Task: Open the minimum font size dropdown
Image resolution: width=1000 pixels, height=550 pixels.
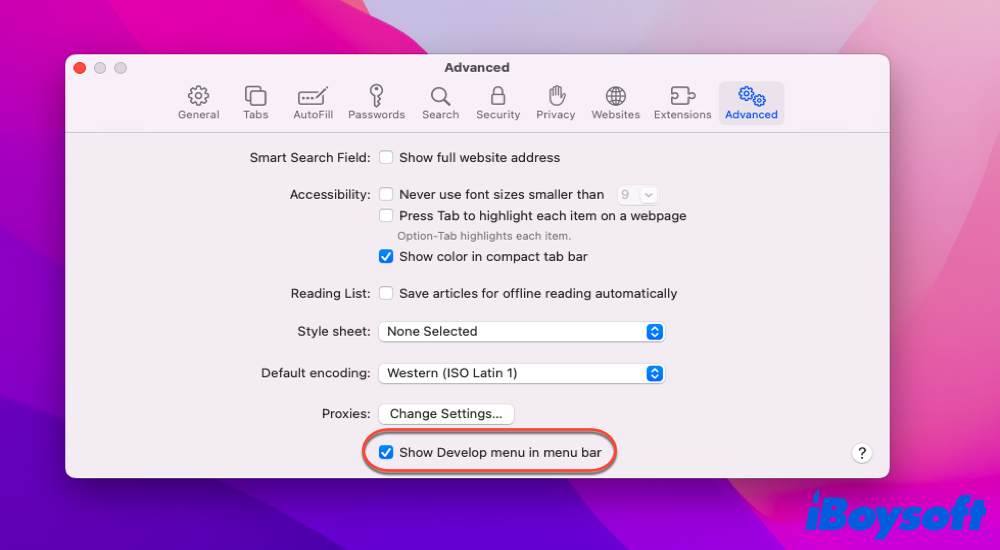Action: tap(637, 195)
